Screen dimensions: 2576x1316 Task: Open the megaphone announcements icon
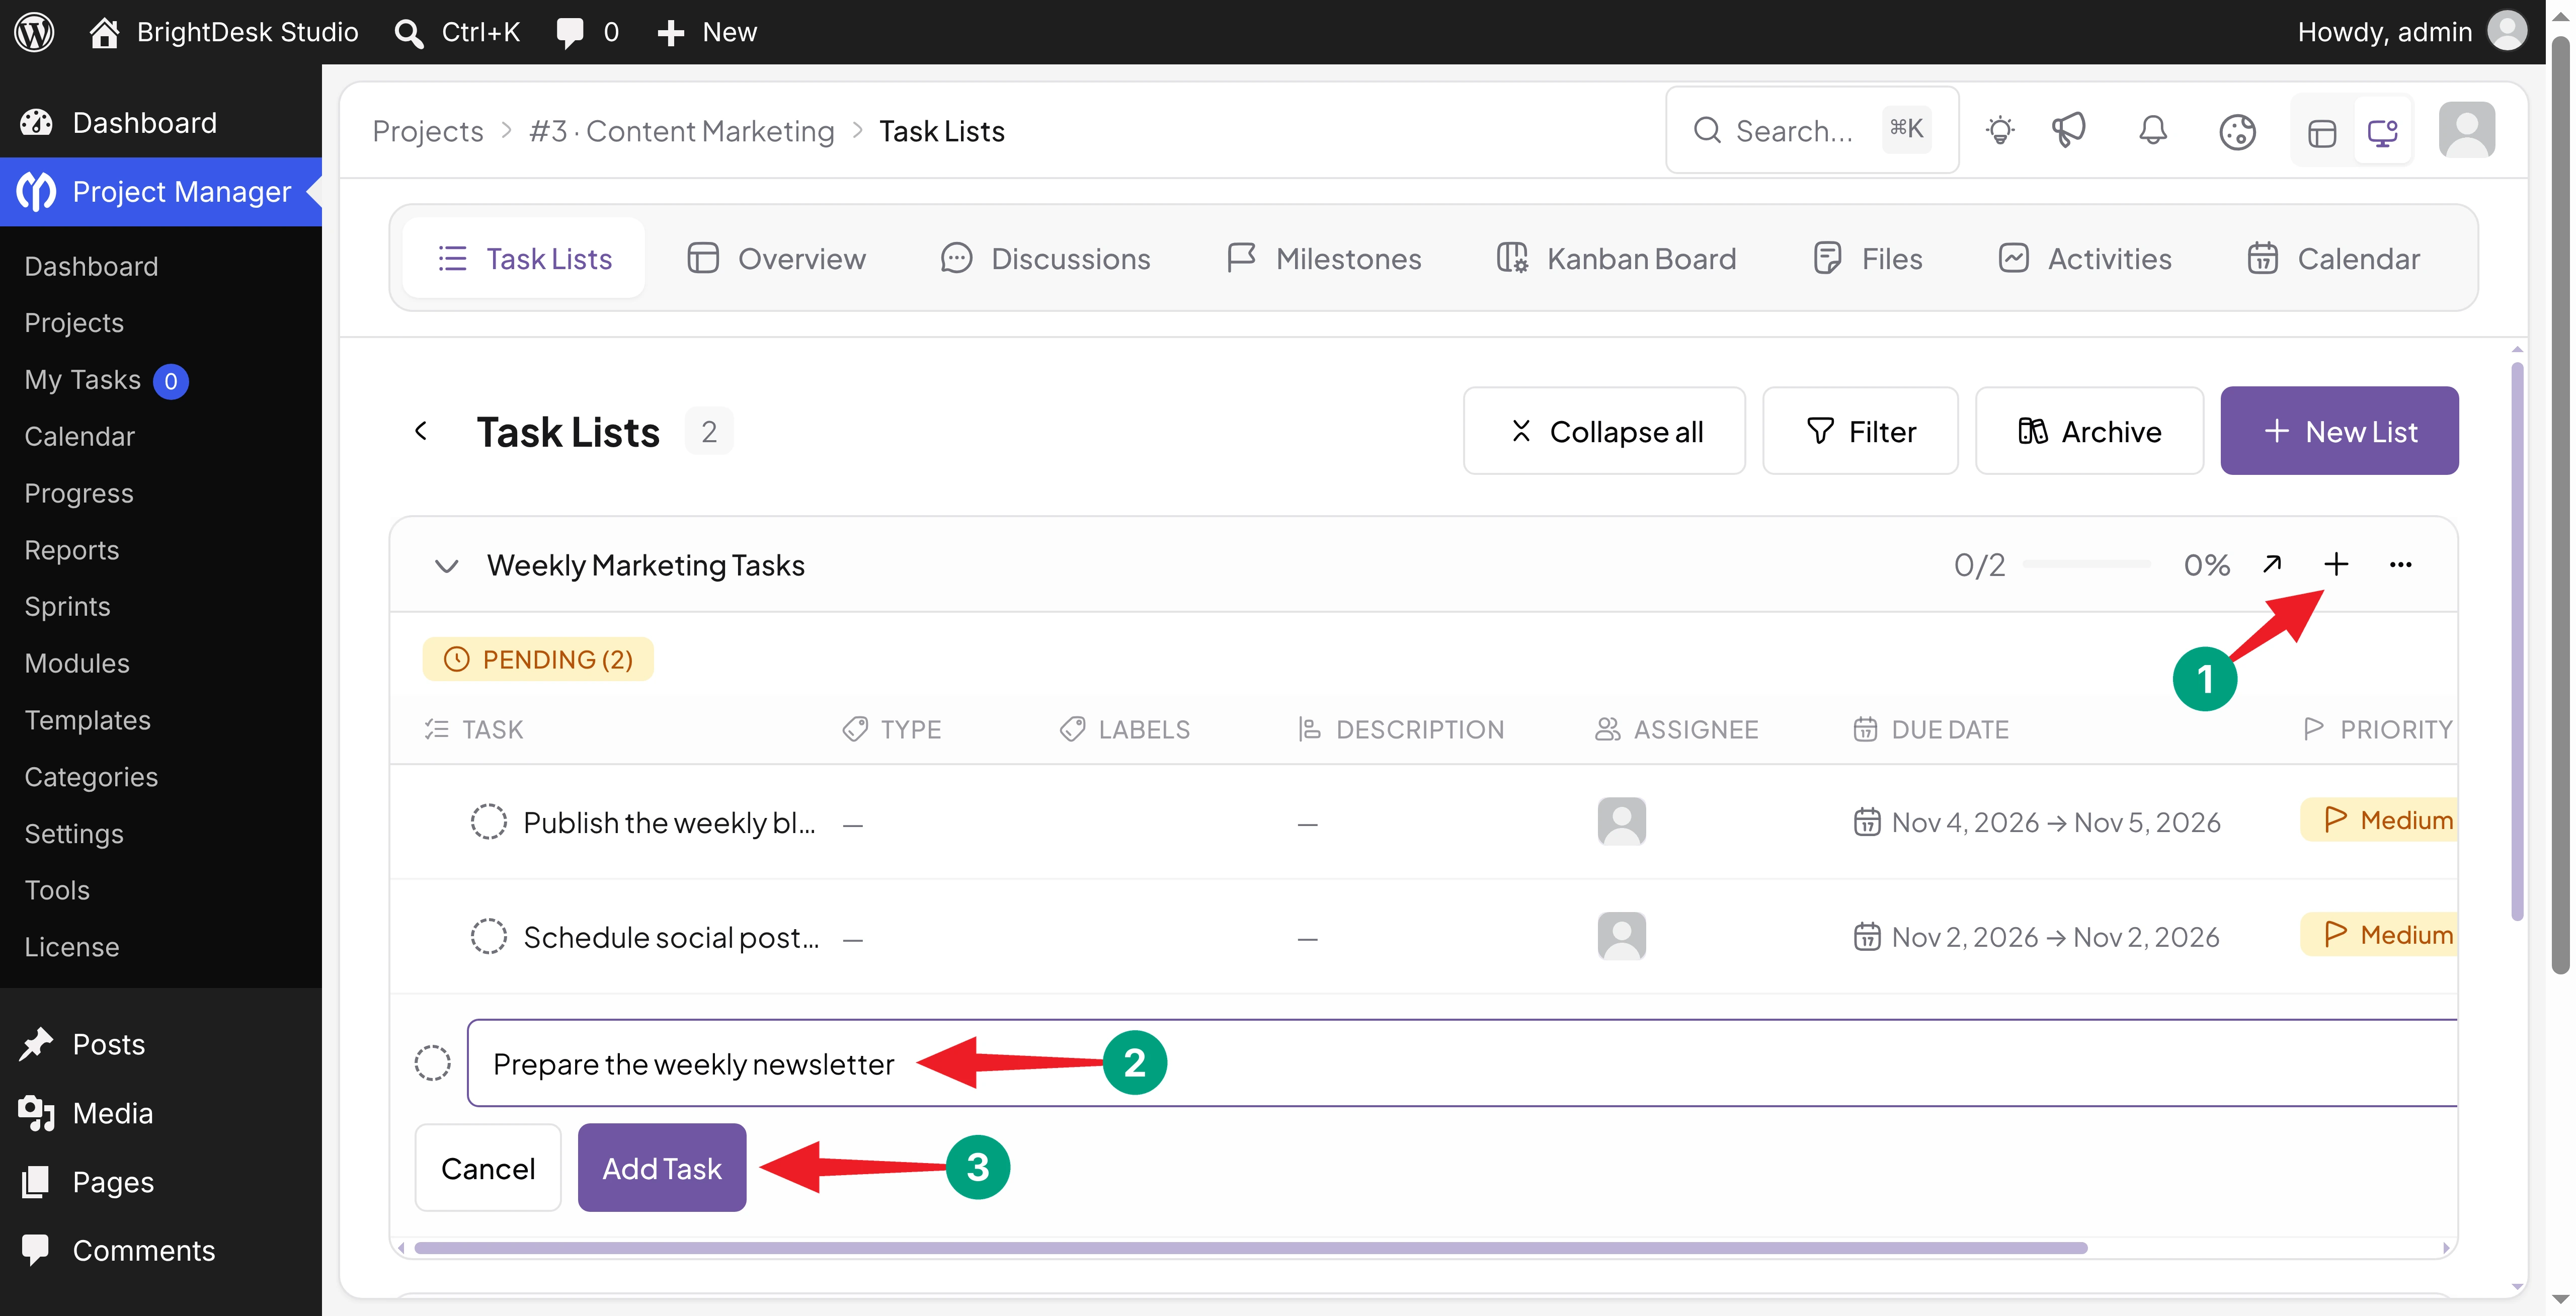[2068, 131]
